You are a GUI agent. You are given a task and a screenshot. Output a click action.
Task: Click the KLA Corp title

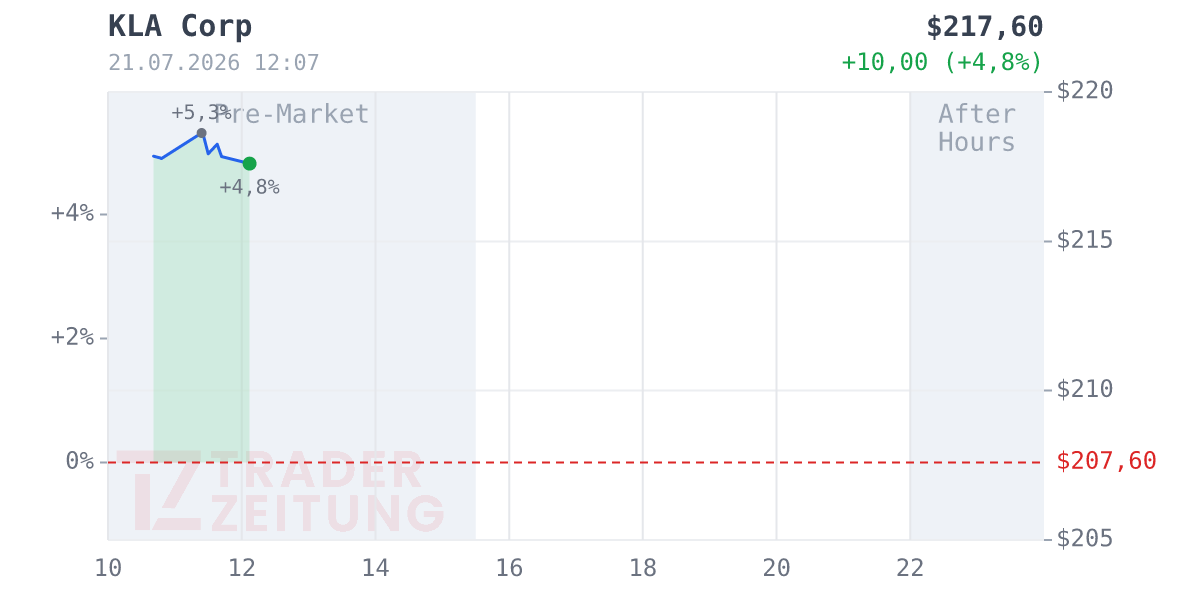click(180, 26)
